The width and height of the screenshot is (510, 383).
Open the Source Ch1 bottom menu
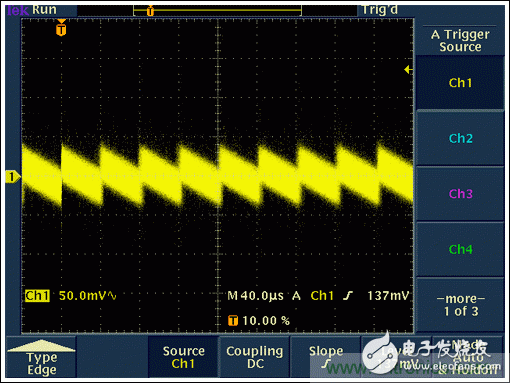(183, 357)
